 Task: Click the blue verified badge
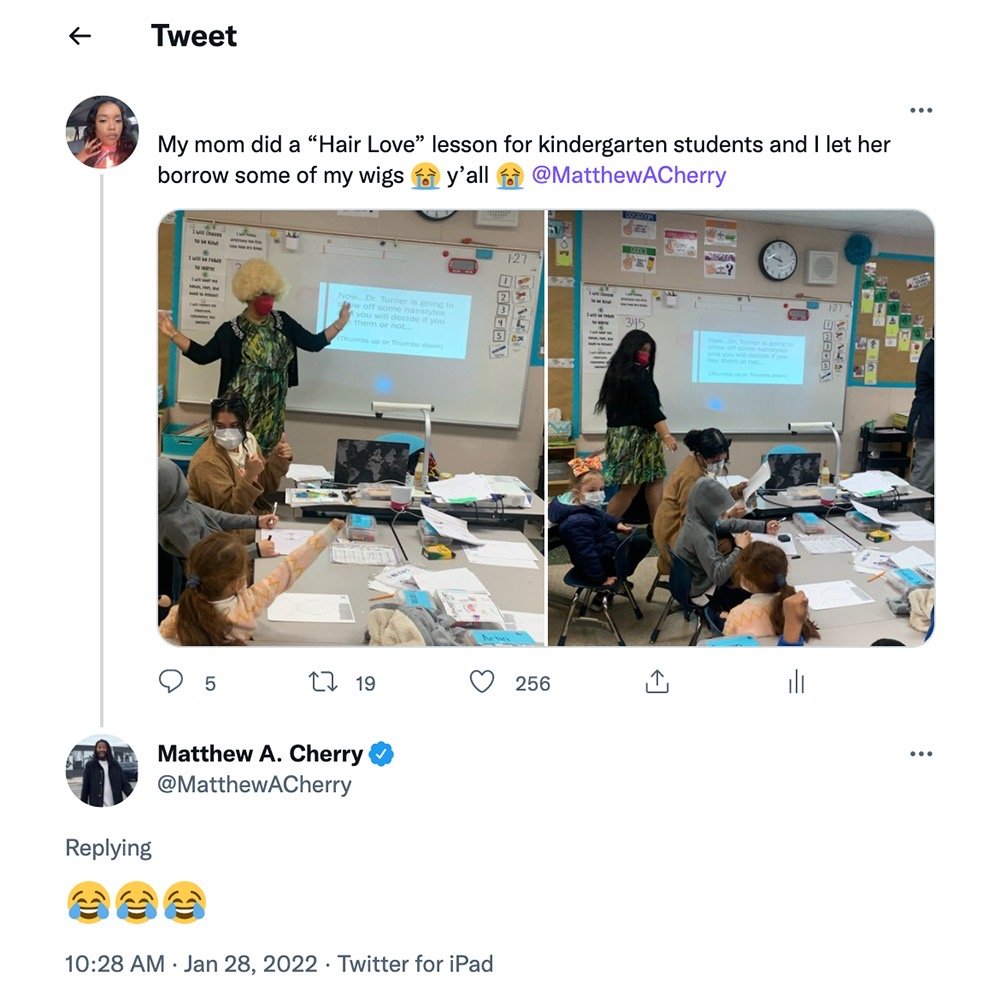(381, 754)
